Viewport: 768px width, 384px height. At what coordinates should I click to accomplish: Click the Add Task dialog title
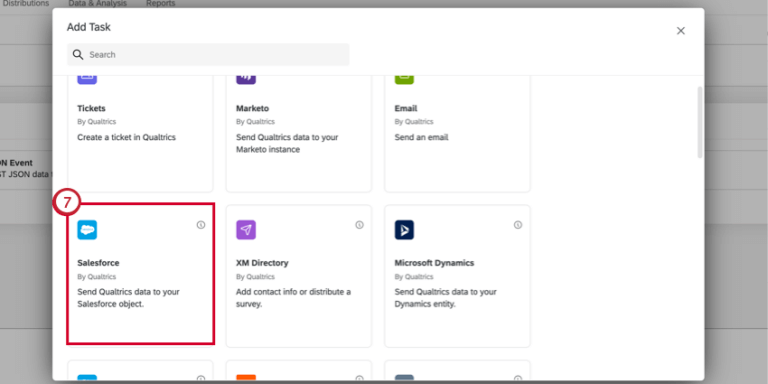pos(89,27)
